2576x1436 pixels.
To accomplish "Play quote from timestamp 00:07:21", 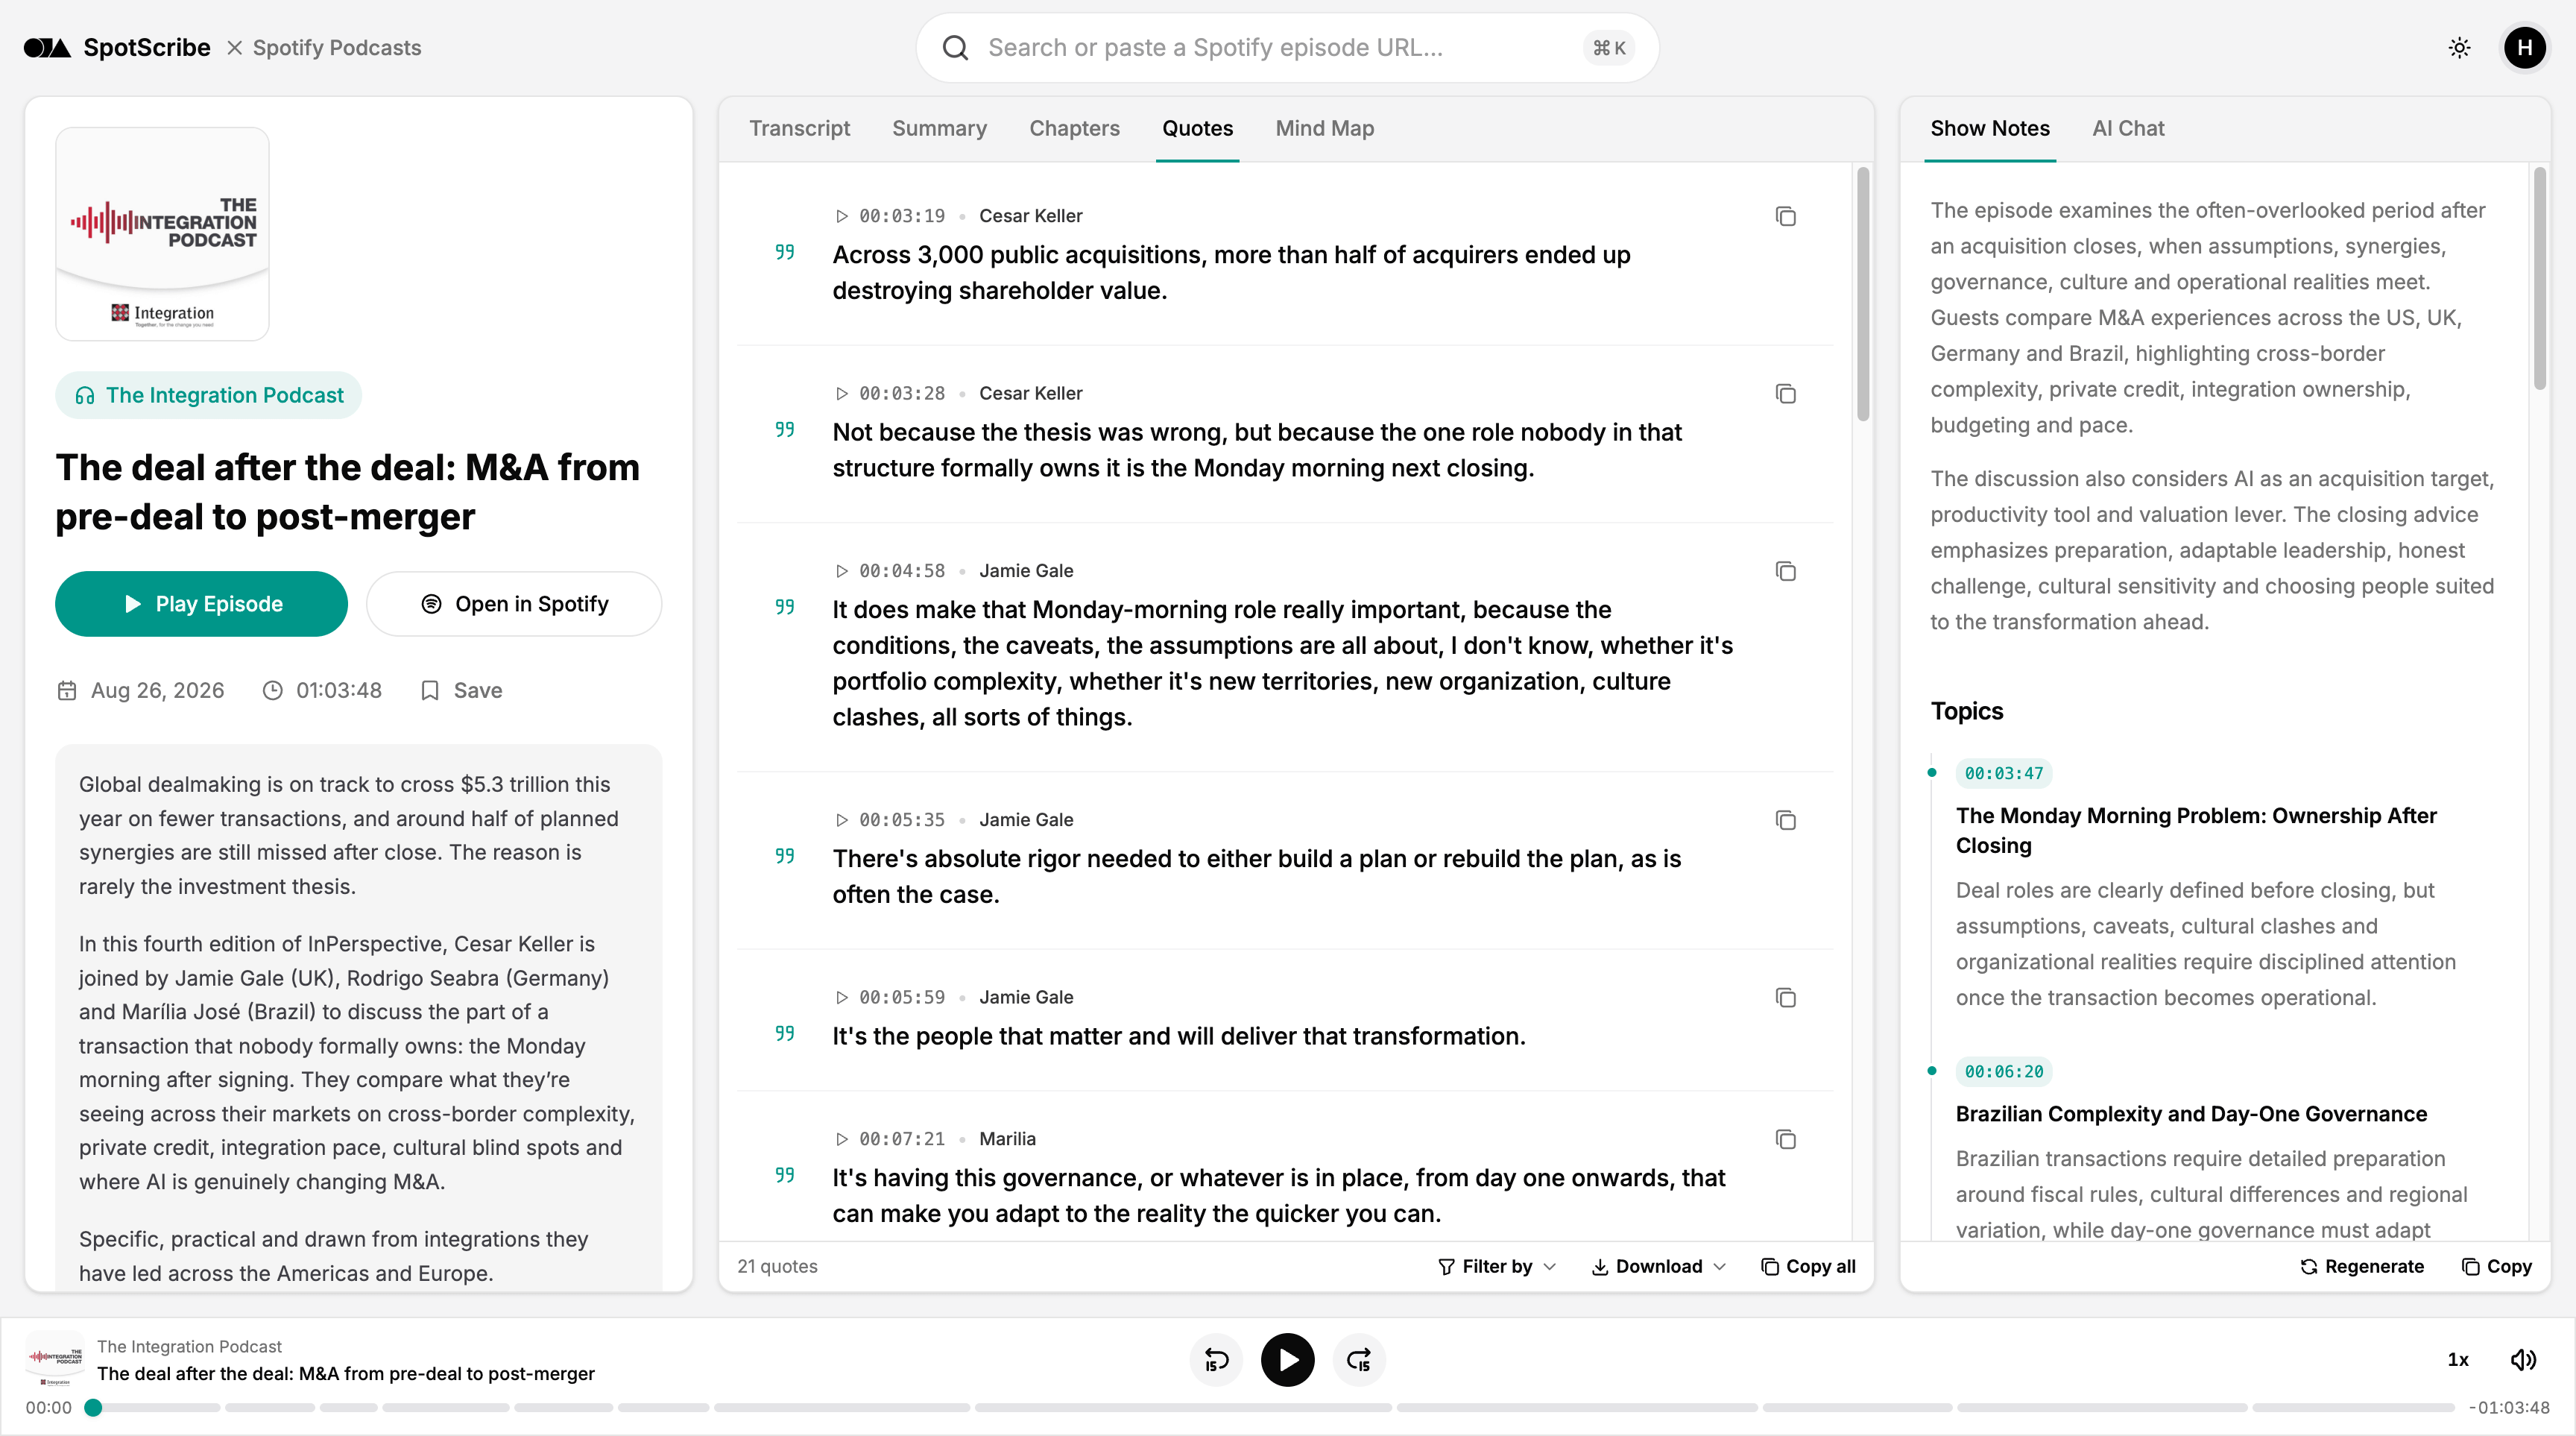I will pyautogui.click(x=889, y=1139).
